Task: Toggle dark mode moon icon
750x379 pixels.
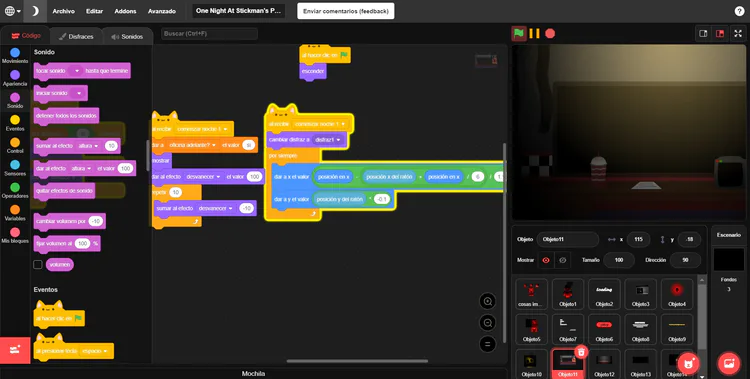Action: pyautogui.click(x=35, y=11)
